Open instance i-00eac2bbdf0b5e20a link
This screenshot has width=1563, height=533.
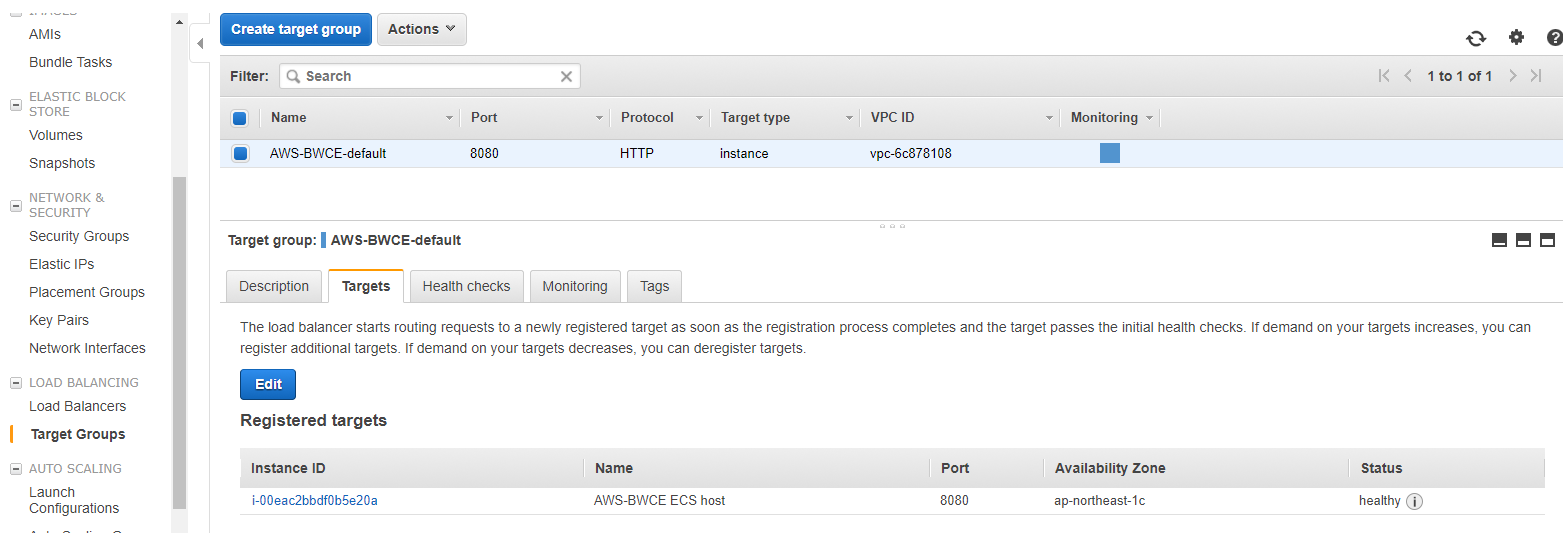tap(314, 500)
